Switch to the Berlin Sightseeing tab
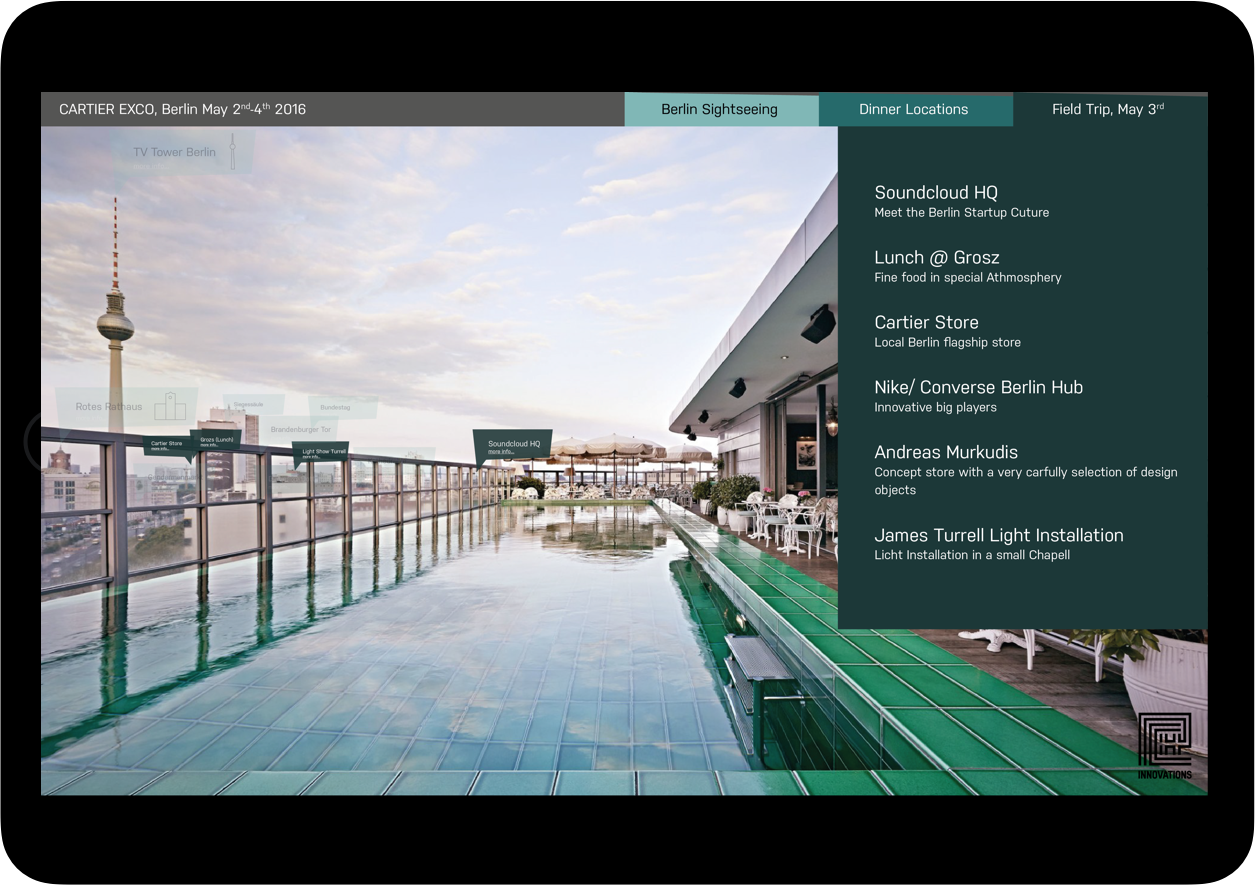 [720, 109]
